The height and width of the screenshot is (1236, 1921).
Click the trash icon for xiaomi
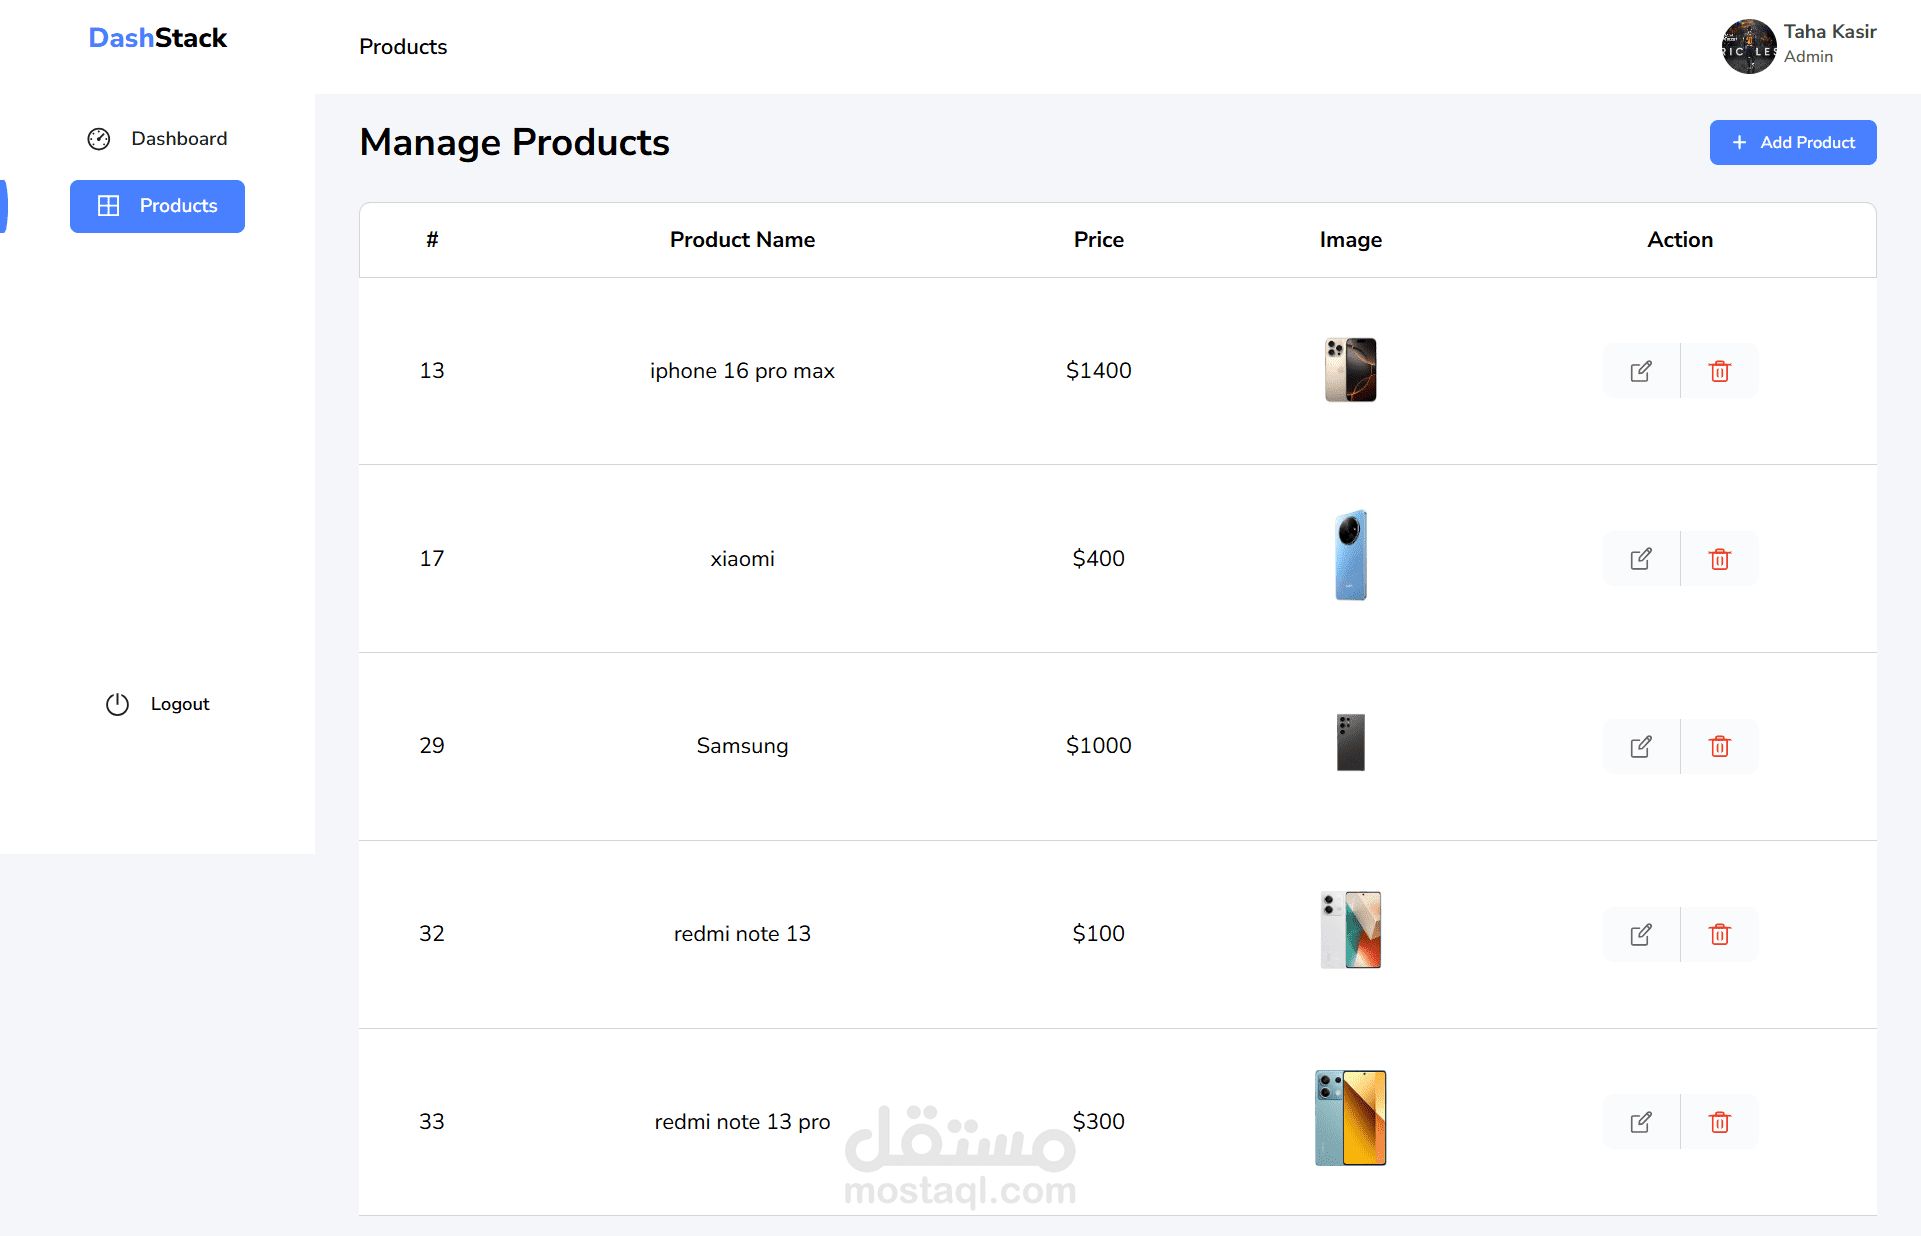pos(1720,559)
